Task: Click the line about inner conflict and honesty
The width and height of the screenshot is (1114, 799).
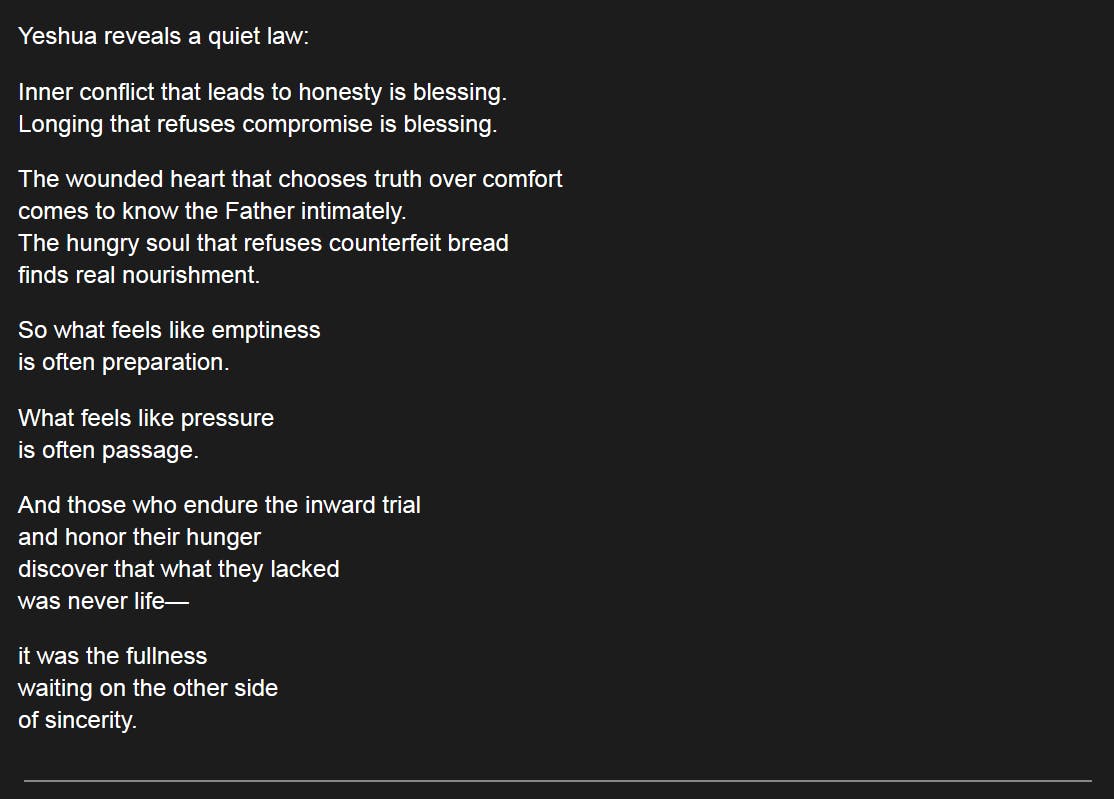Action: [x=262, y=93]
